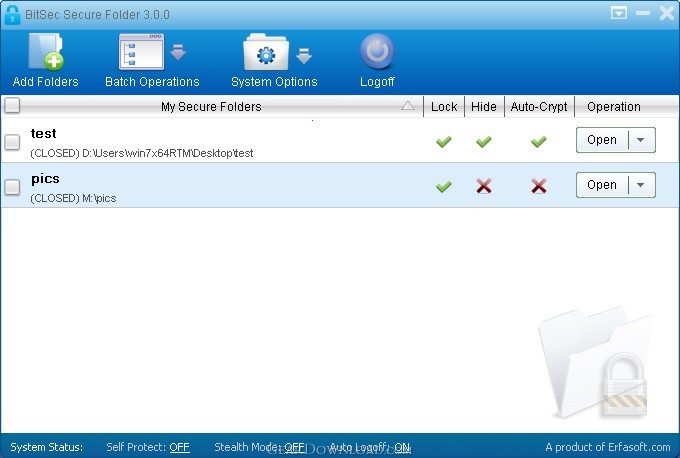Toggle Auto Logoff ON link

point(402,447)
